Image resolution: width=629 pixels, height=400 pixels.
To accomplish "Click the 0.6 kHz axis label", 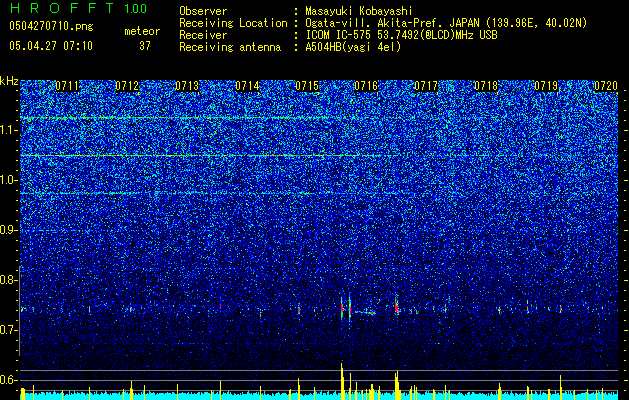I will [9, 380].
